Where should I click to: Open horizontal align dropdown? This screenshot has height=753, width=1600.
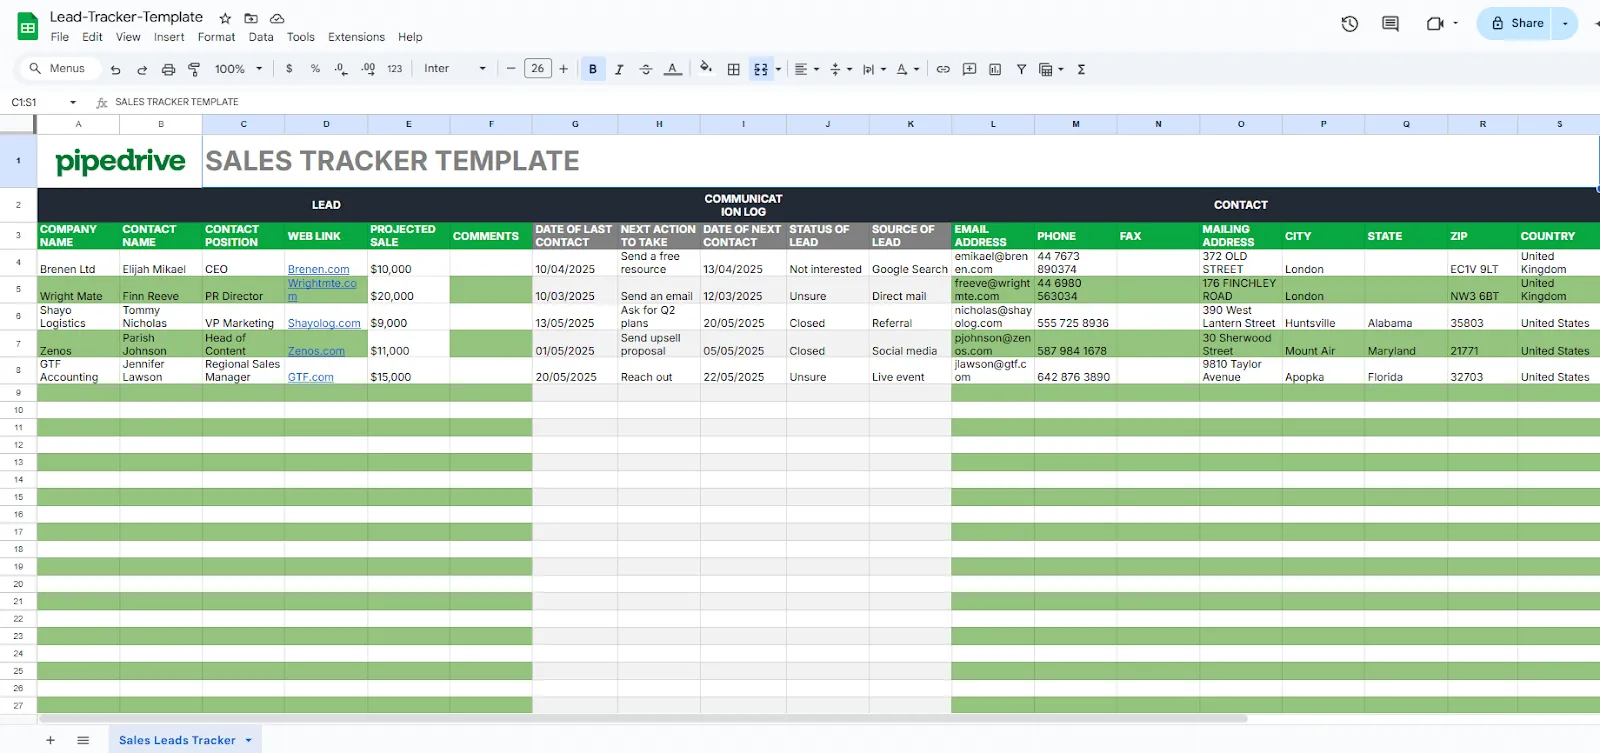tap(806, 69)
